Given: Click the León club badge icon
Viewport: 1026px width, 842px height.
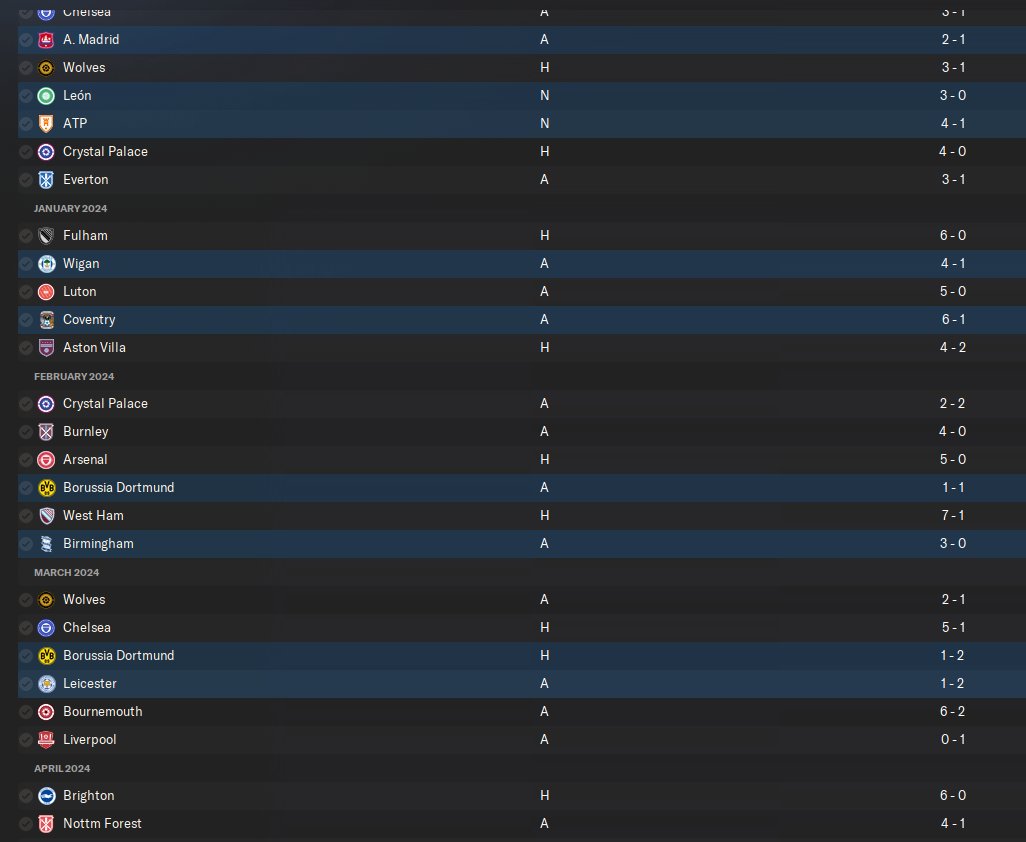Looking at the screenshot, I should [46, 96].
